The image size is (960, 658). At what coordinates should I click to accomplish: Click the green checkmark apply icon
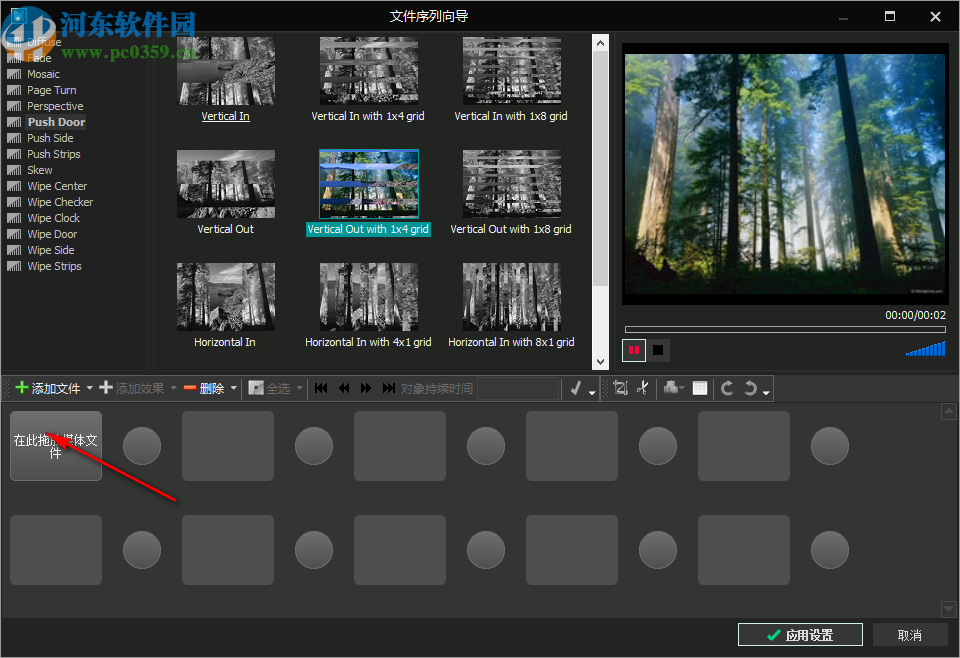575,388
